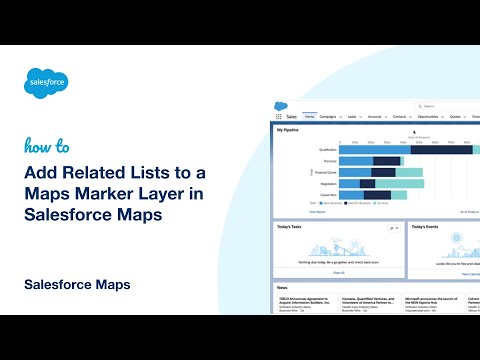The image size is (480, 360).
Task: Click the 'how to' script text
Action: (x=47, y=146)
